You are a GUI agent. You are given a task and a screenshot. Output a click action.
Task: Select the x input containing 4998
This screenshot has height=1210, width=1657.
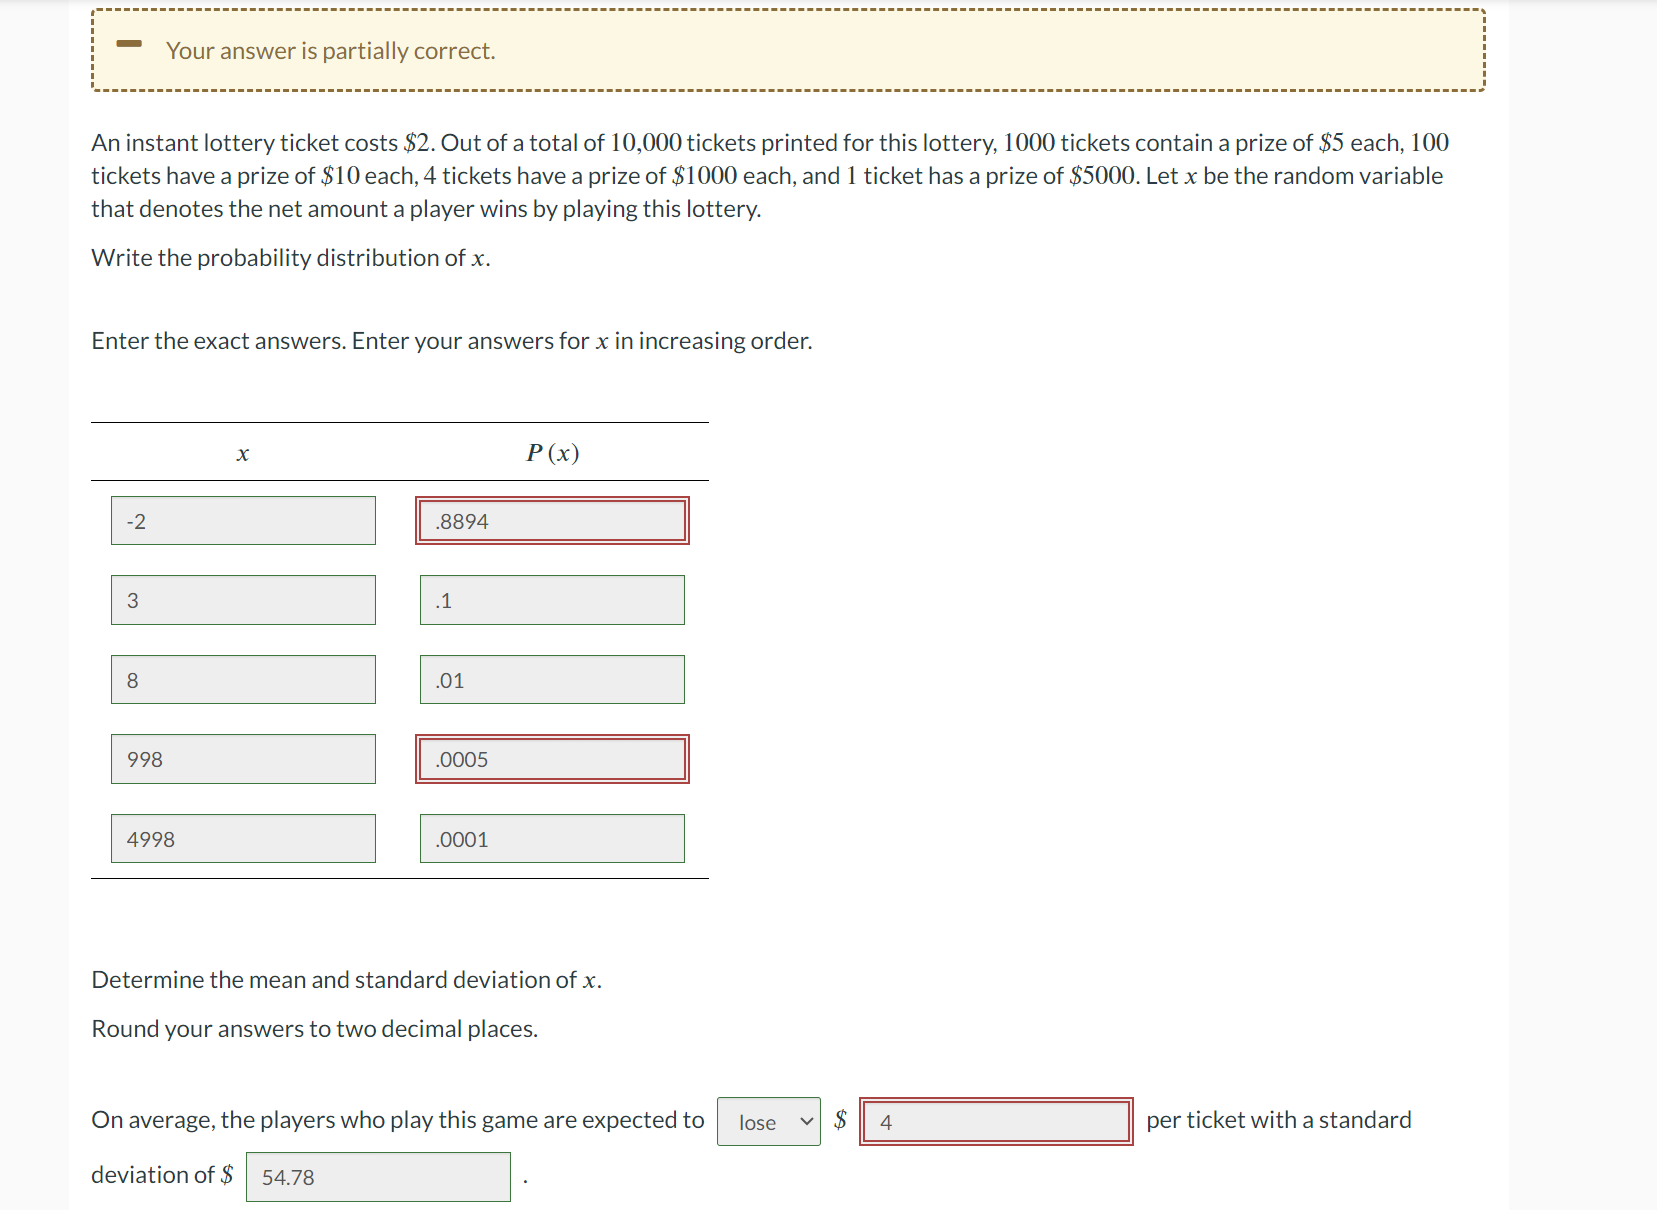242,838
